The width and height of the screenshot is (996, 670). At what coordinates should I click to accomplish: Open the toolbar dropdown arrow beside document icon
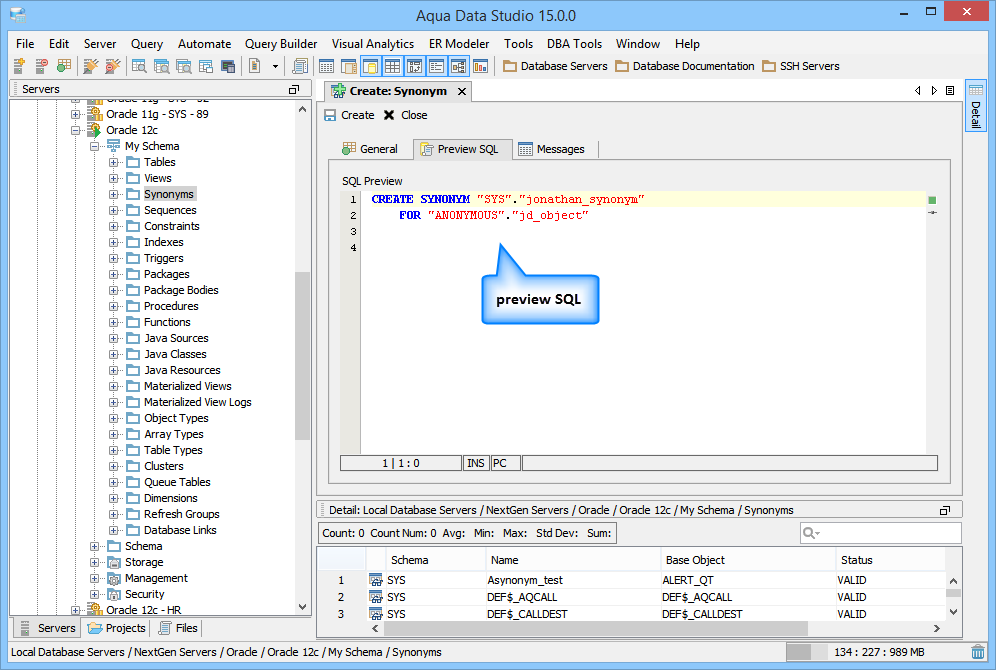coord(275,65)
